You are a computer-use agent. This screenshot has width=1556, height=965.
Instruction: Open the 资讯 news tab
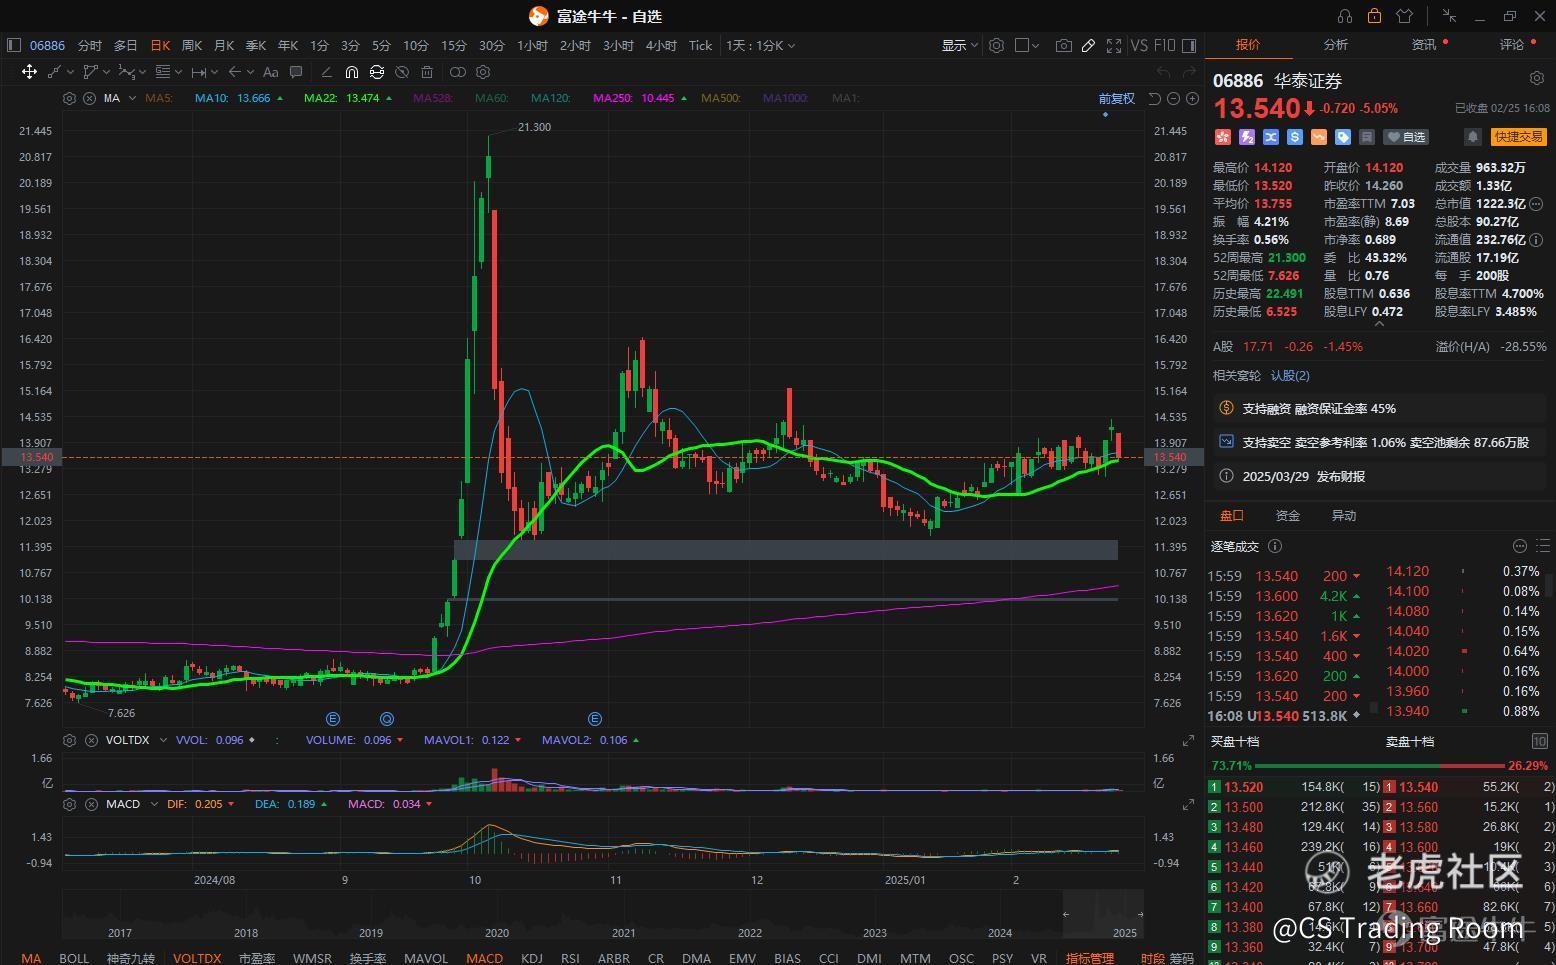coord(1424,45)
